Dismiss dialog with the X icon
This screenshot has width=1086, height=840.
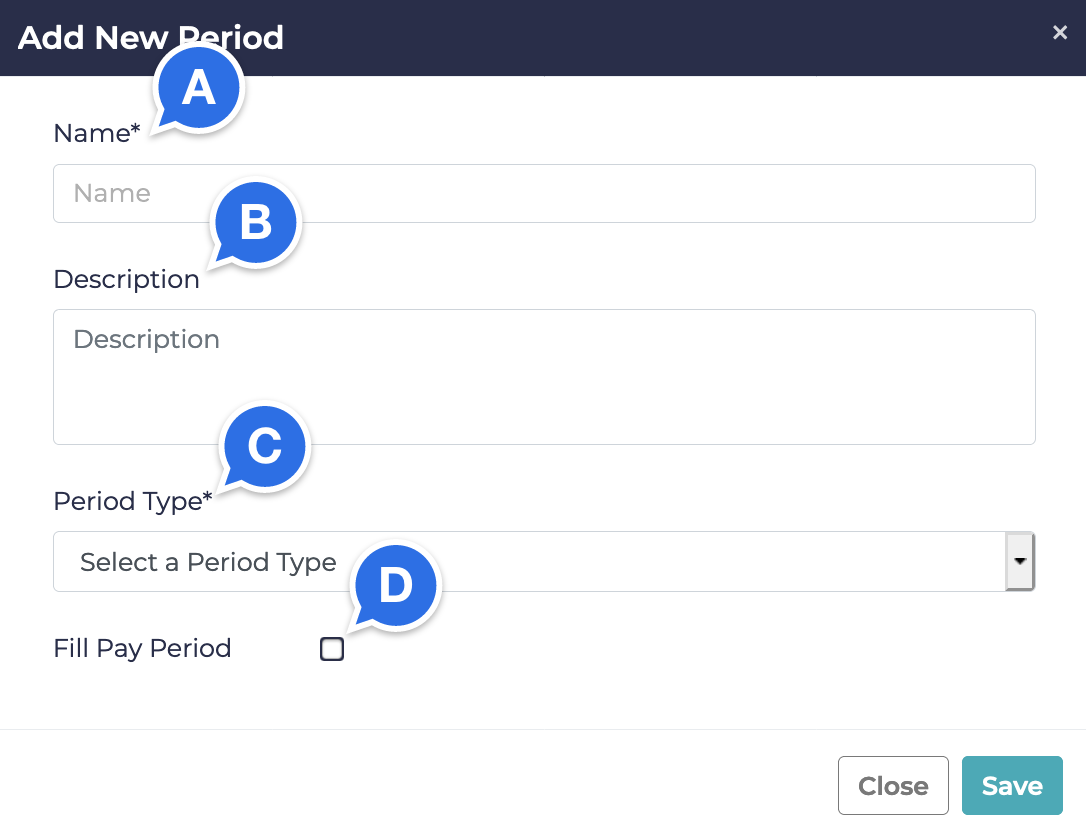click(x=1060, y=33)
